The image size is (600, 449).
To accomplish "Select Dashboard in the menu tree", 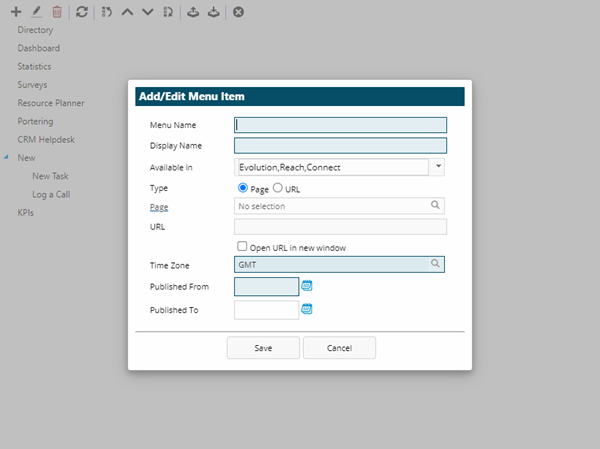I will pyautogui.click(x=38, y=48).
